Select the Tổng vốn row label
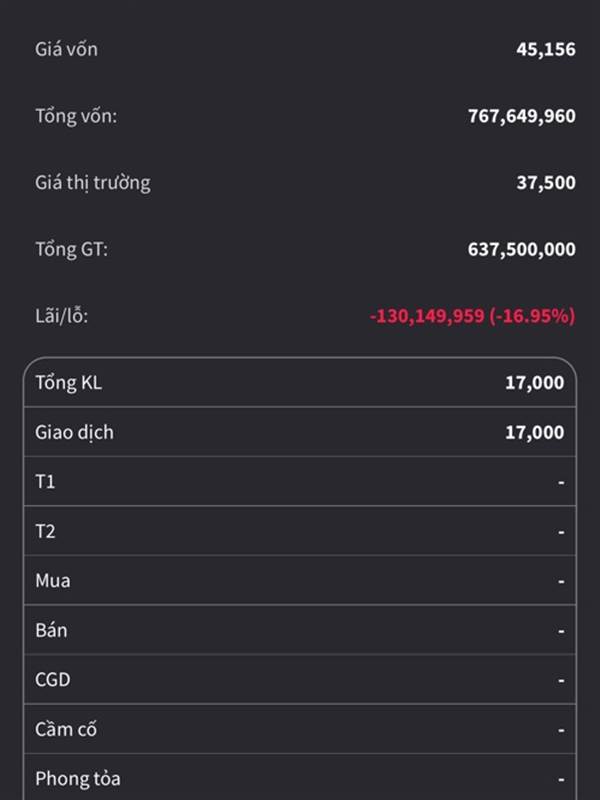600x800 pixels. click(x=76, y=116)
